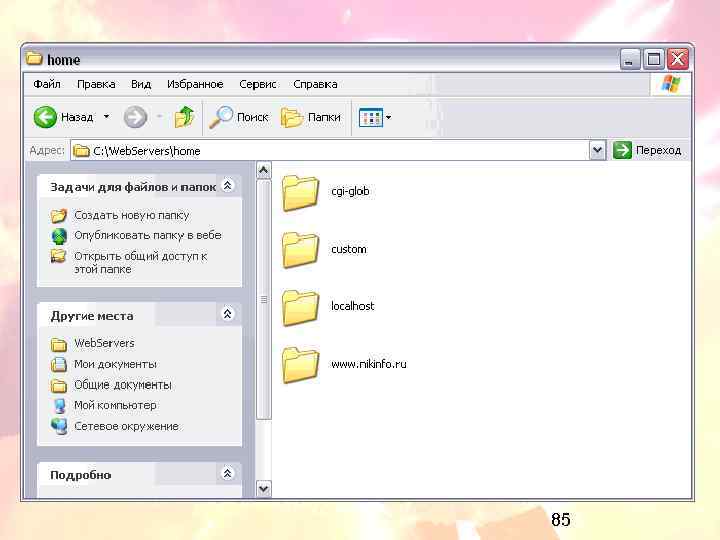Select the www.nikinfo.ru folder icon
Screen dimensions: 720x540
click(300, 365)
